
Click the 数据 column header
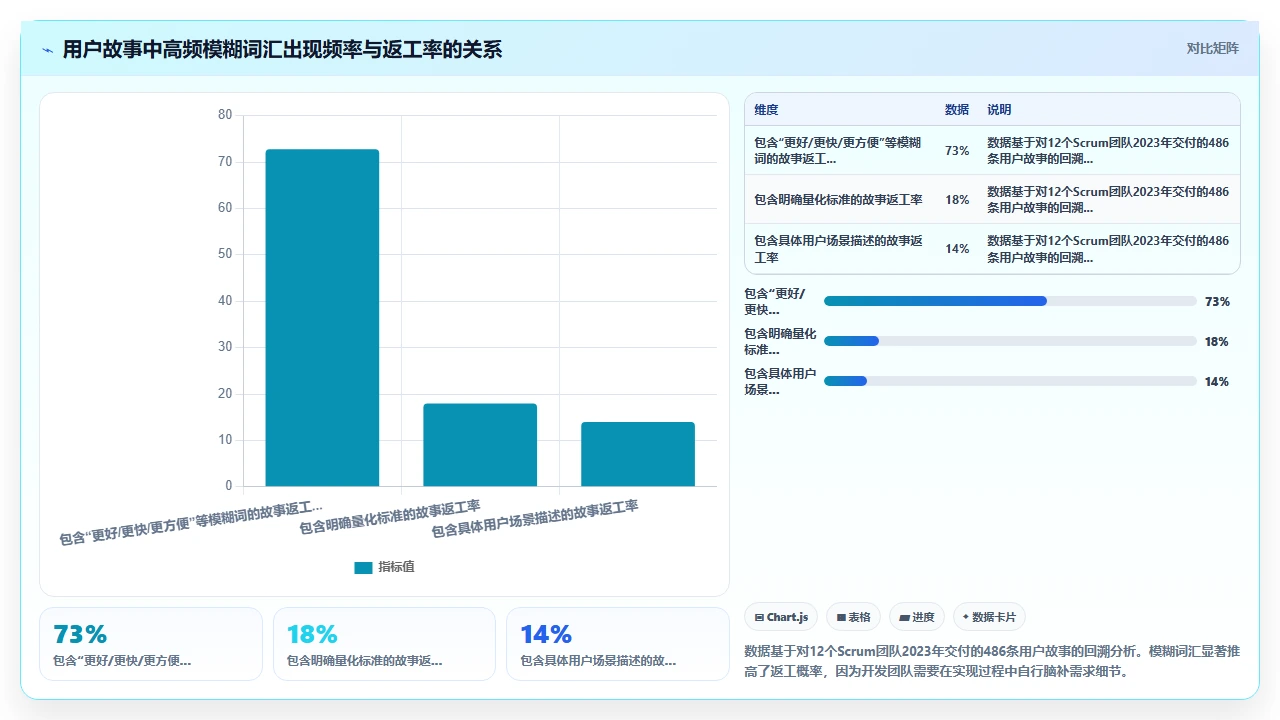pyautogui.click(x=957, y=110)
